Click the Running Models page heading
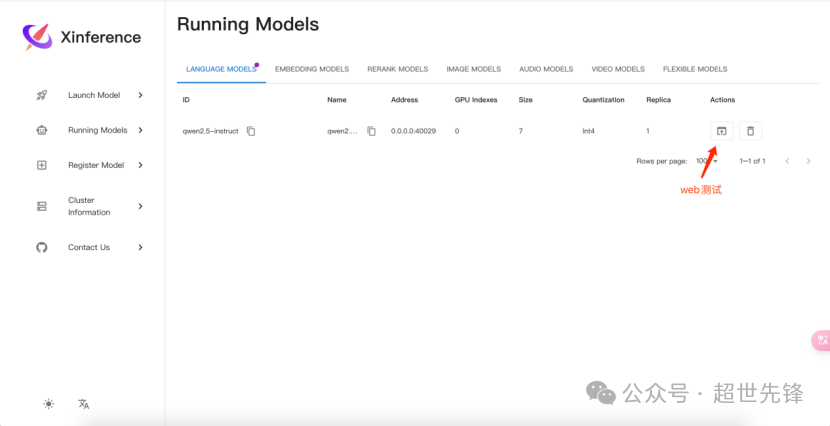 click(248, 24)
